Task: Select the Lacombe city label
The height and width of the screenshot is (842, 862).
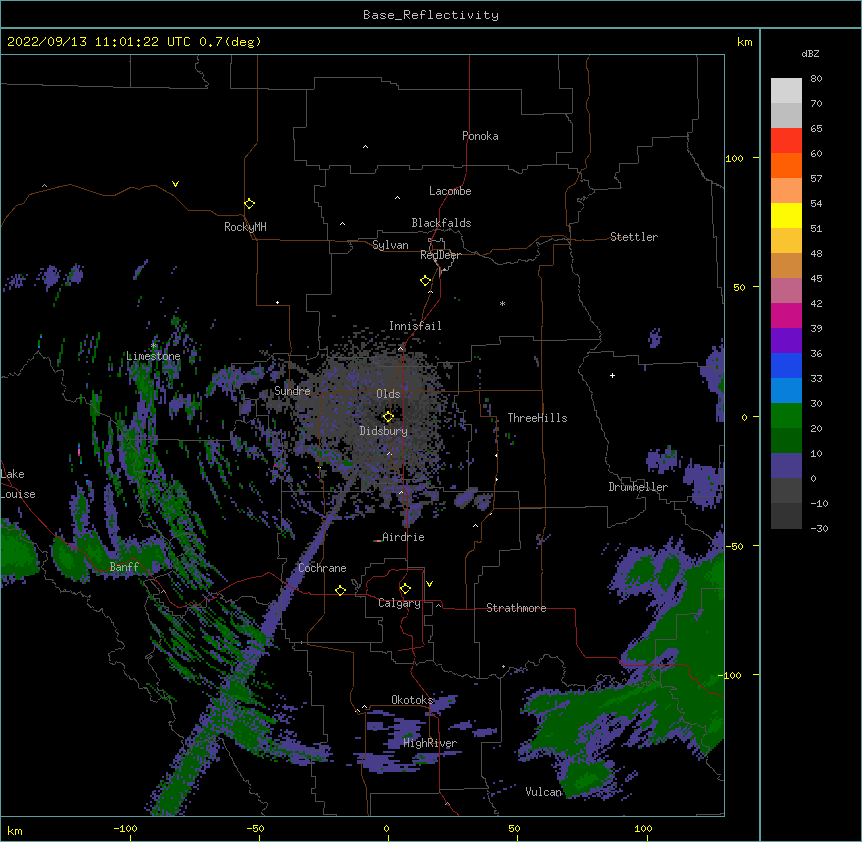Action: (x=450, y=191)
